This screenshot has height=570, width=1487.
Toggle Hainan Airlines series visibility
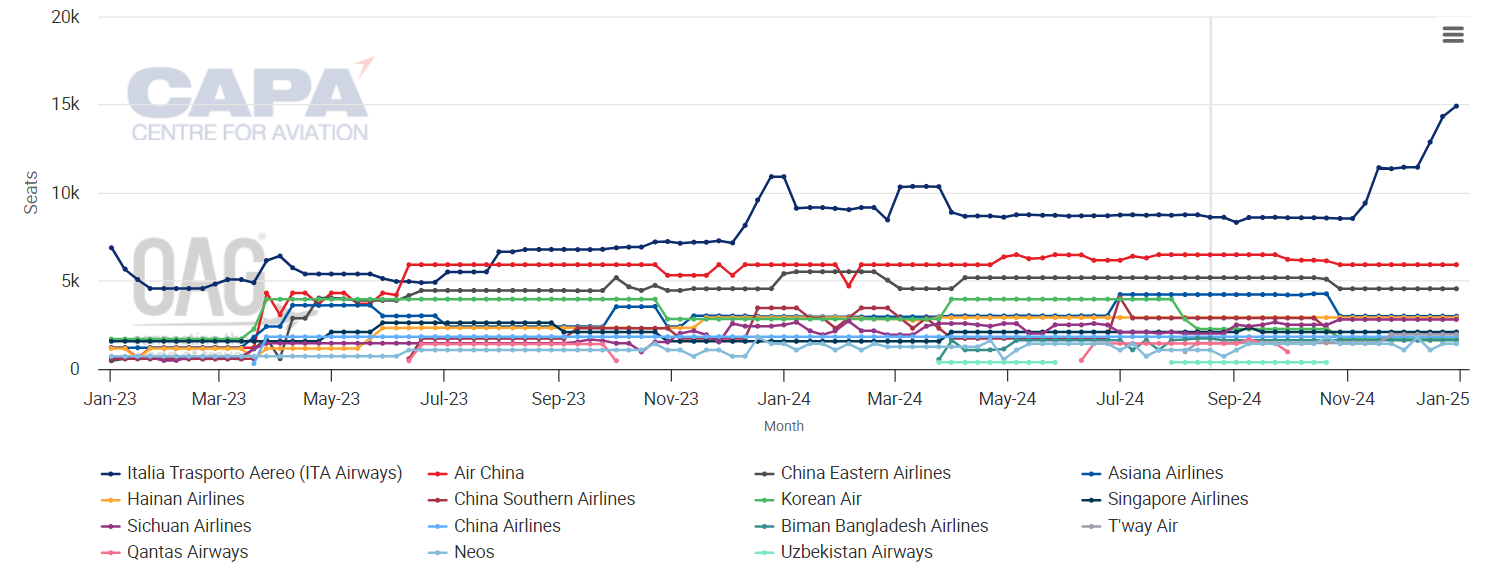(x=185, y=499)
